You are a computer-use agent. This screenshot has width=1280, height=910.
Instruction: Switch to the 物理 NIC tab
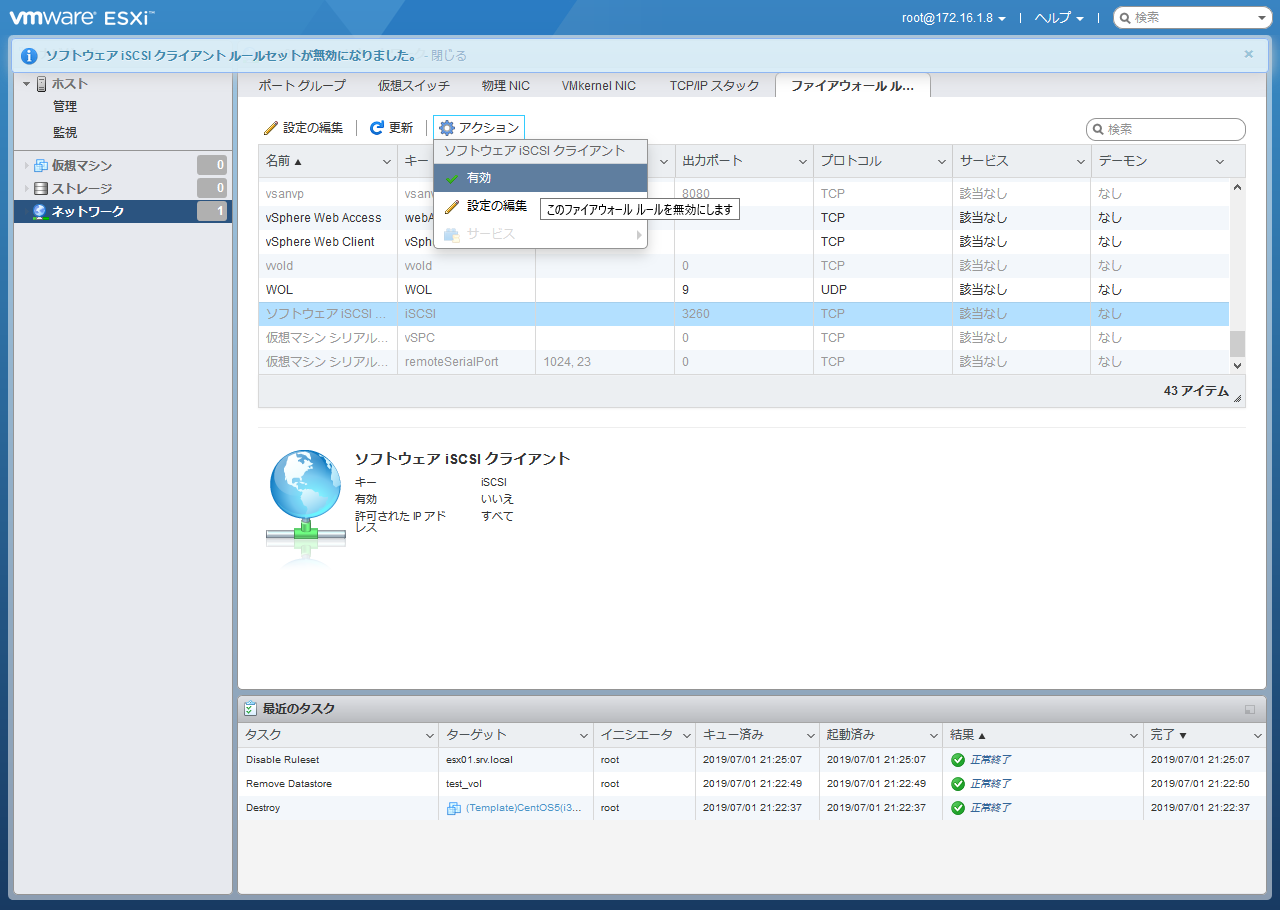point(506,86)
